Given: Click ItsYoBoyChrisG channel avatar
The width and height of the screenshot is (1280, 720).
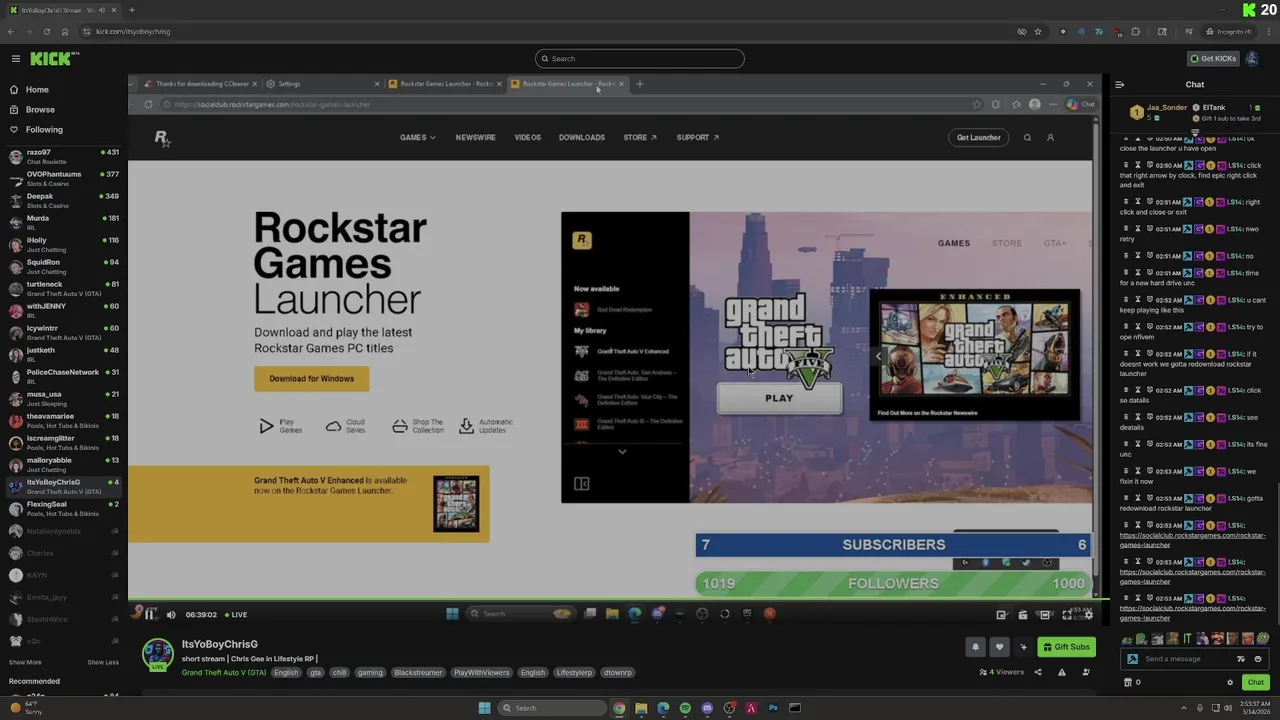Looking at the screenshot, I should click(157, 655).
